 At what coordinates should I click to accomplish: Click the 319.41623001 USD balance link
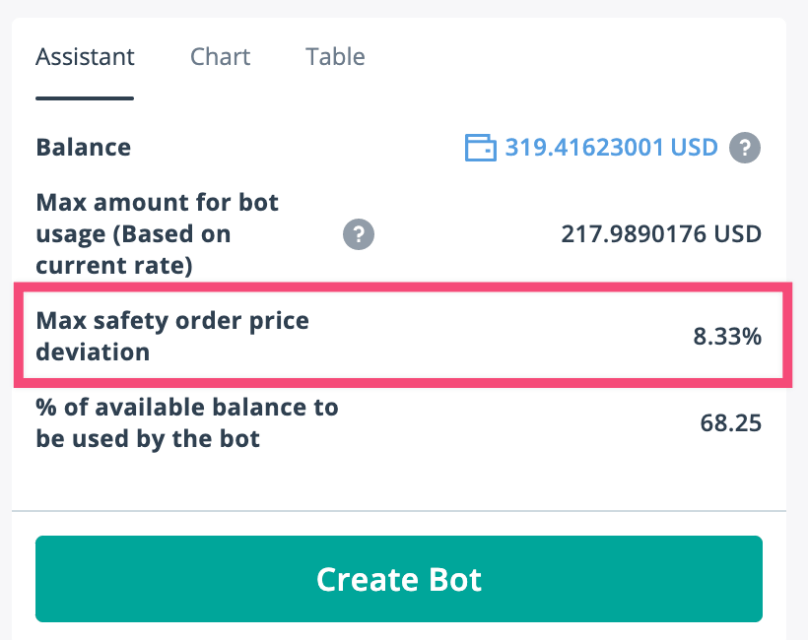pos(609,147)
